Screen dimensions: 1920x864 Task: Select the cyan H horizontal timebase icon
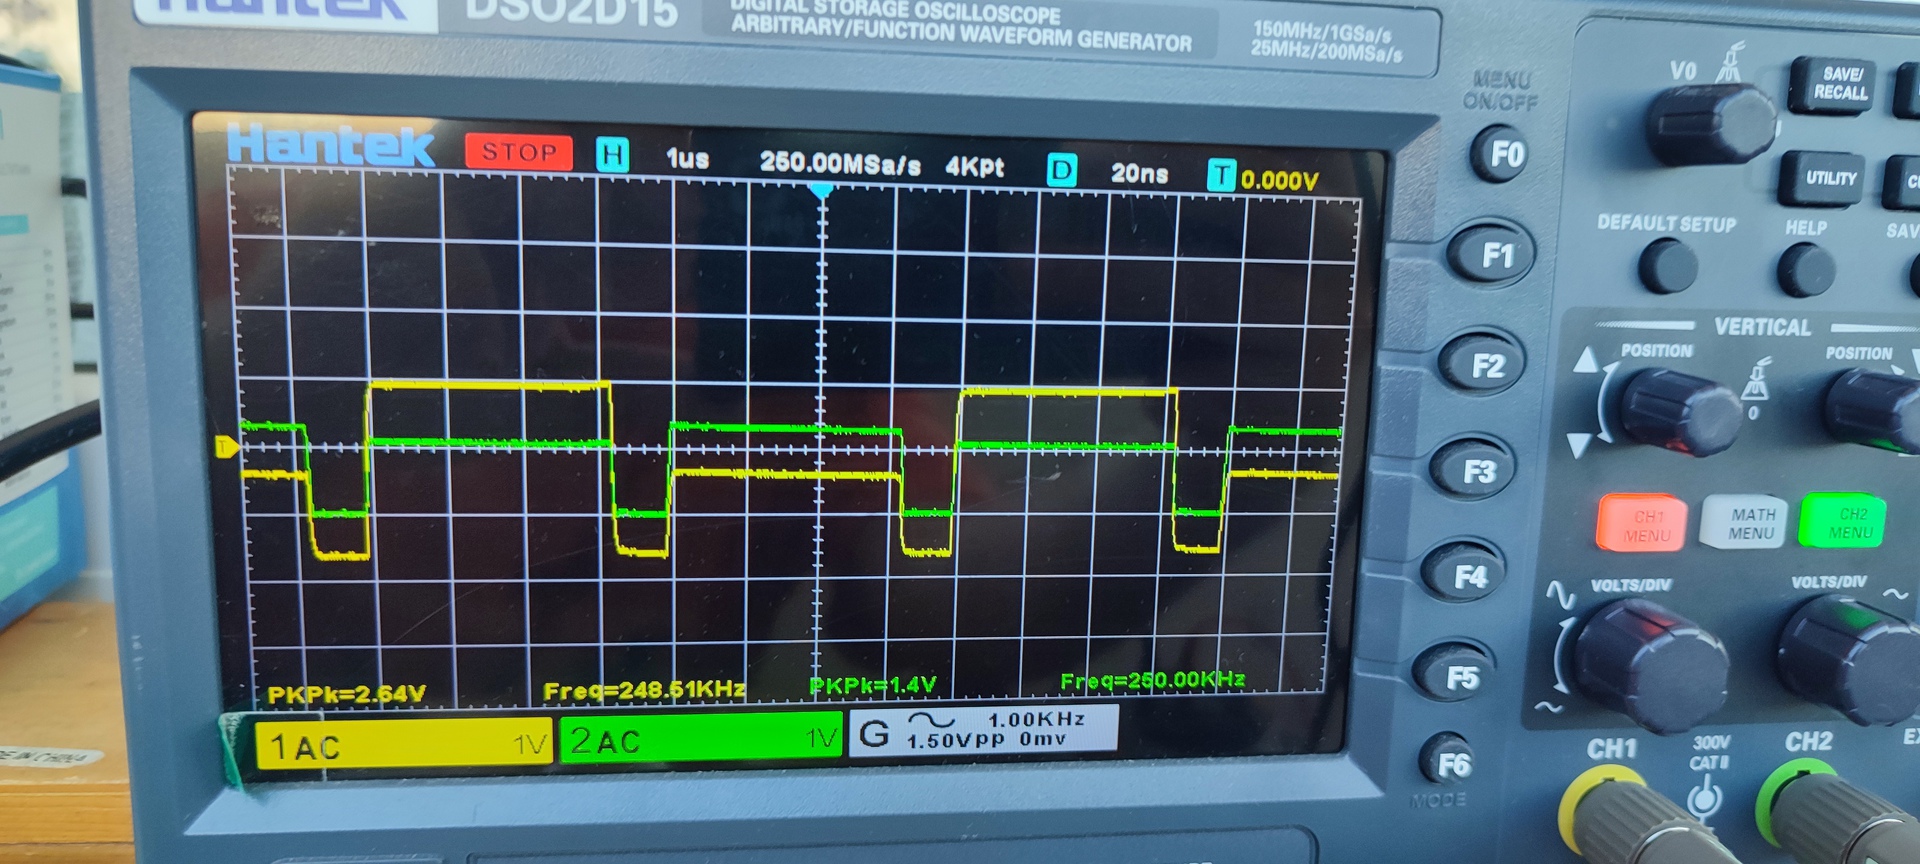tap(612, 155)
